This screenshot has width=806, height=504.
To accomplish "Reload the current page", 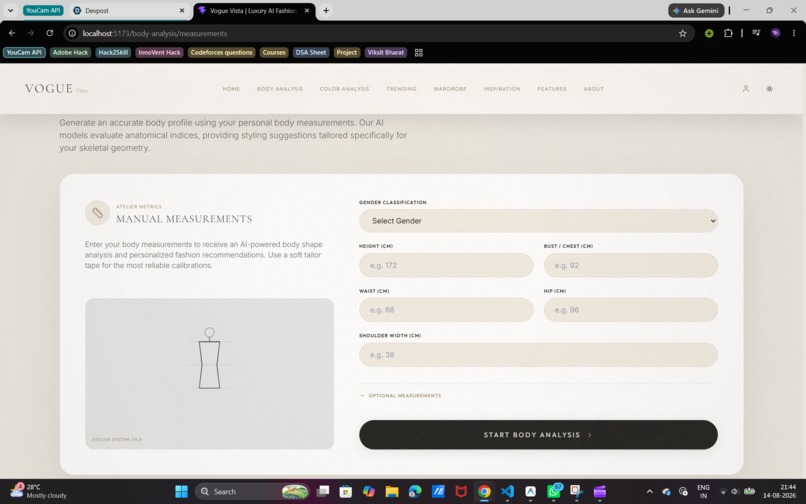I will [49, 33].
